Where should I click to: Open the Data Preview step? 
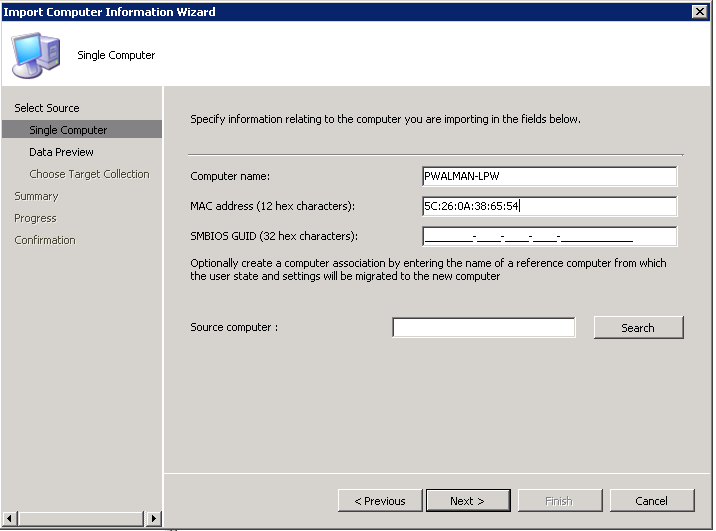tap(61, 152)
